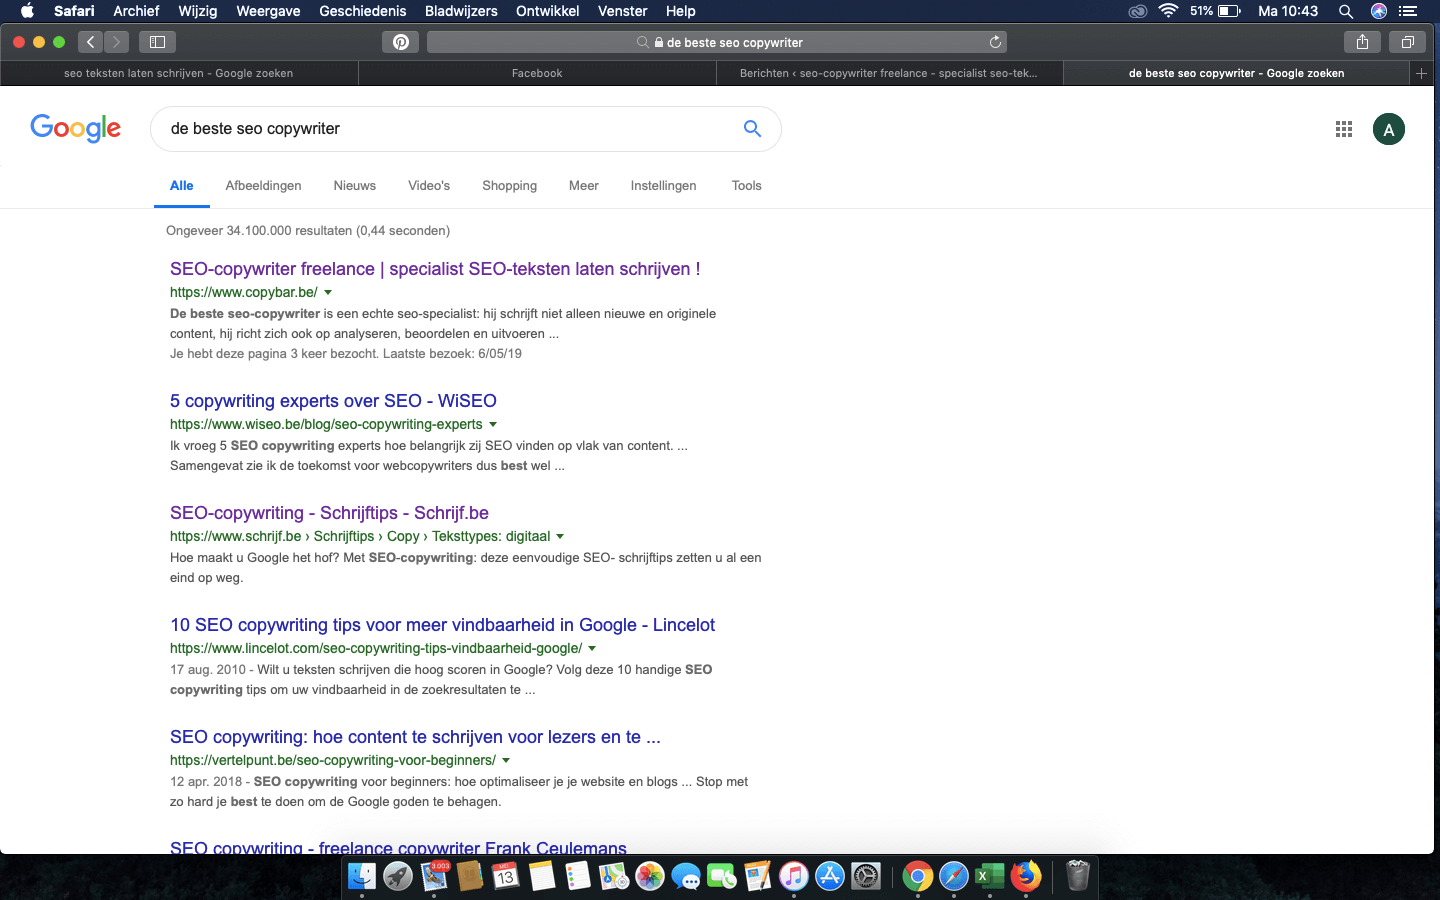Viewport: 1440px width, 900px height.
Task: Switch to the Berichten seo-copywriter tab
Action: (x=889, y=73)
